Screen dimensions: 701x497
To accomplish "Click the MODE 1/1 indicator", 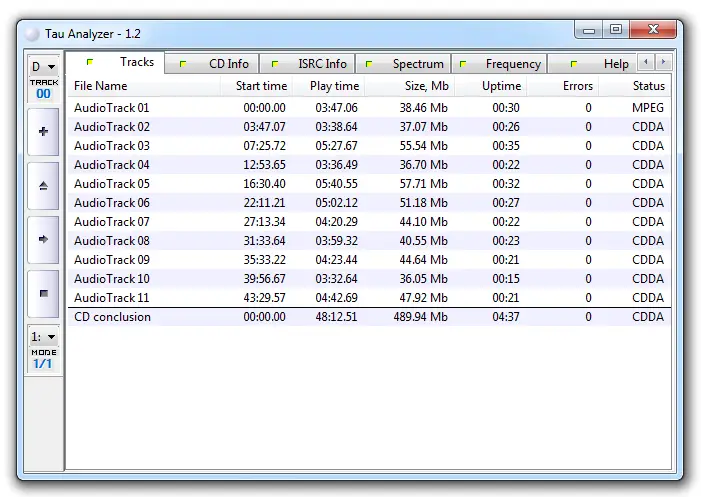I will click(43, 360).
